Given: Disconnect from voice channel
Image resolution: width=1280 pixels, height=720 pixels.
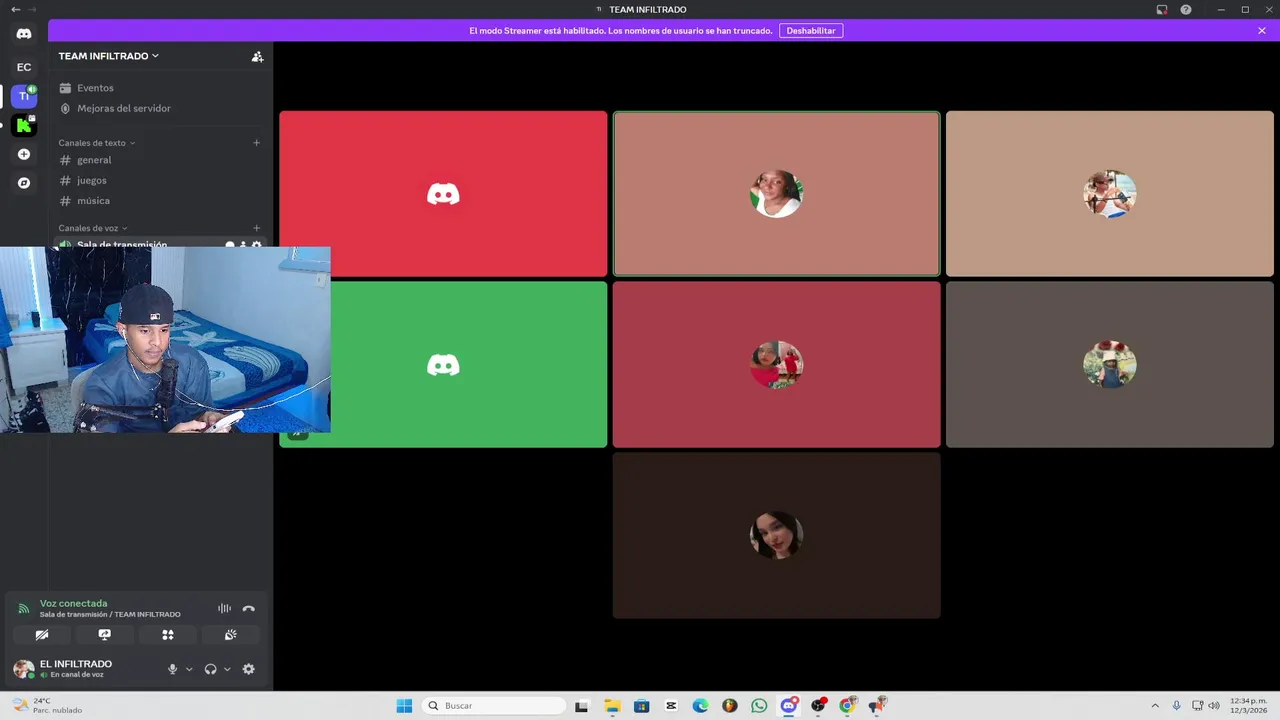Looking at the screenshot, I should click(x=249, y=609).
